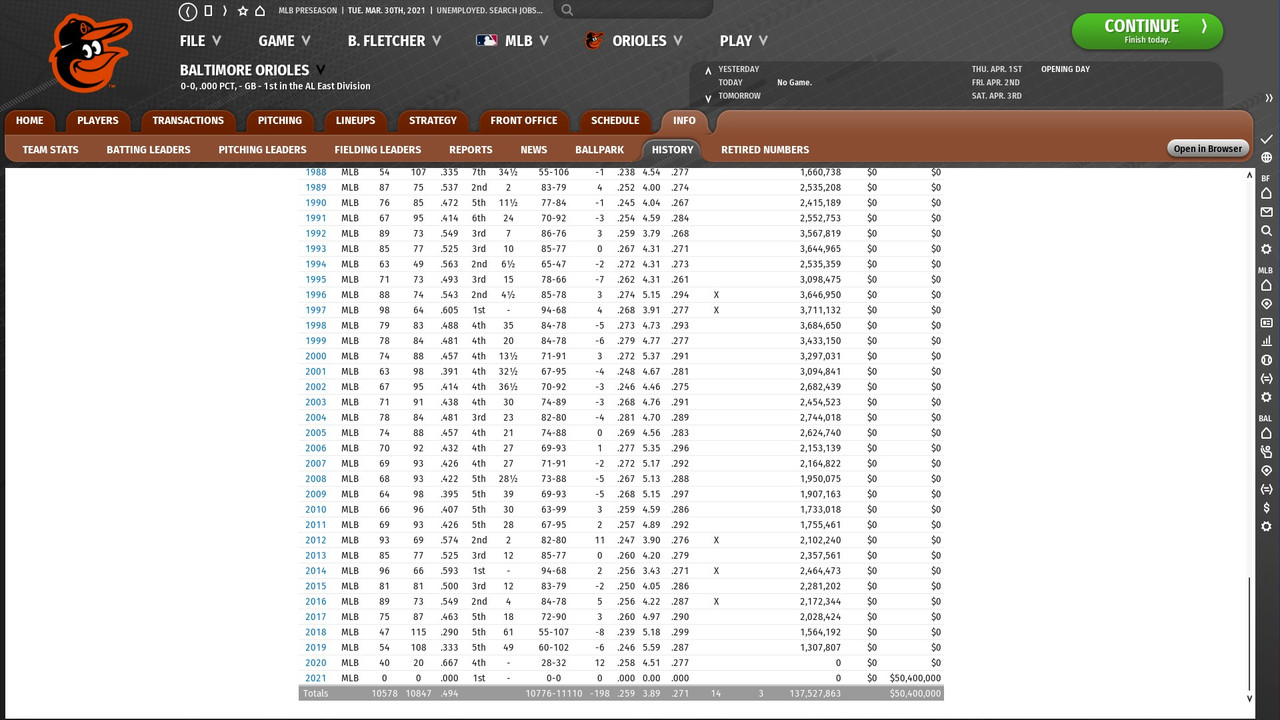Click BAL dollar sign finances icon

coord(1266,508)
